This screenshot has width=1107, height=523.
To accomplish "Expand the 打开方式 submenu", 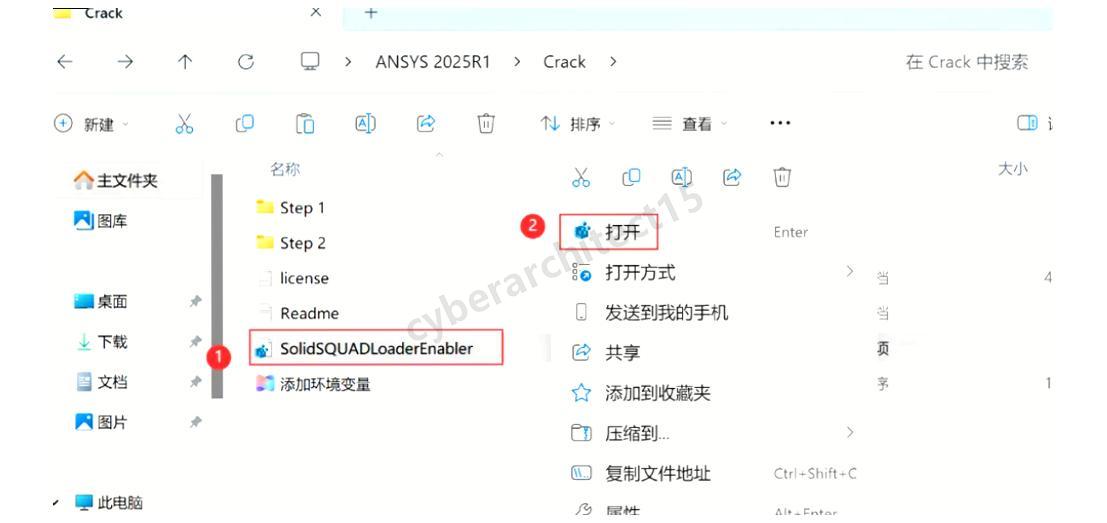I will [713, 272].
